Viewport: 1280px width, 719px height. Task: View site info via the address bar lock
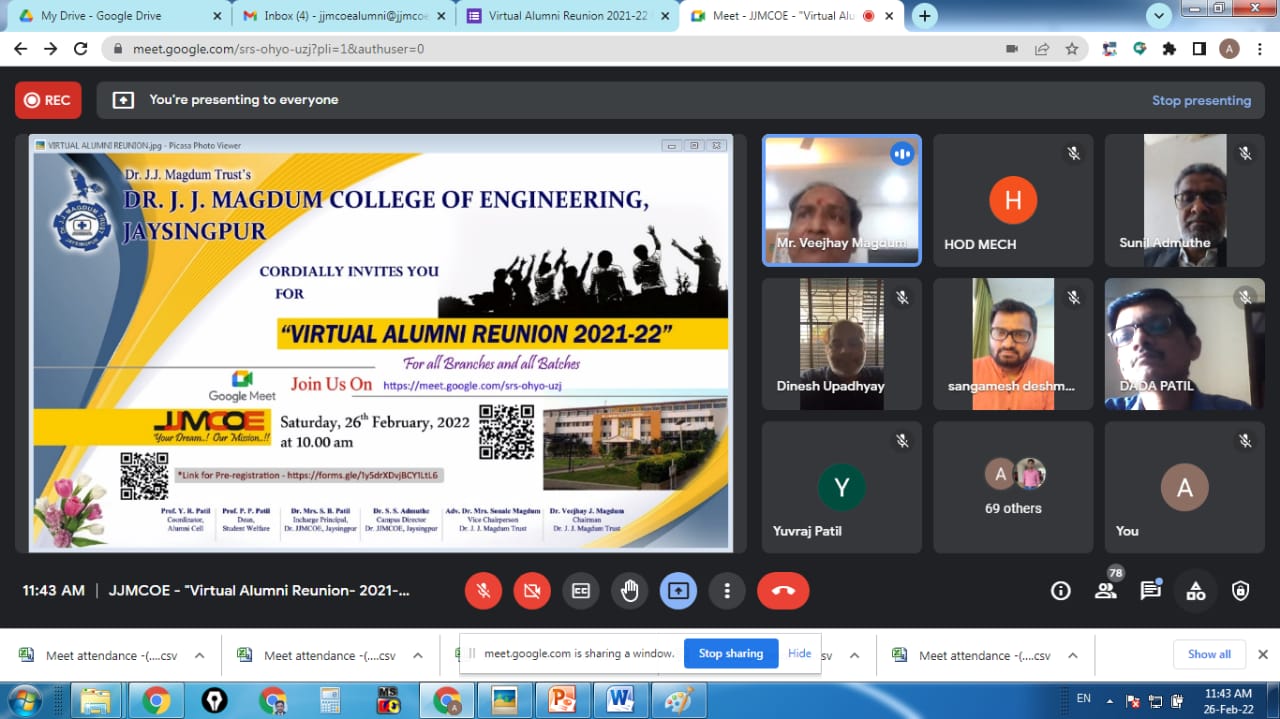coord(118,49)
